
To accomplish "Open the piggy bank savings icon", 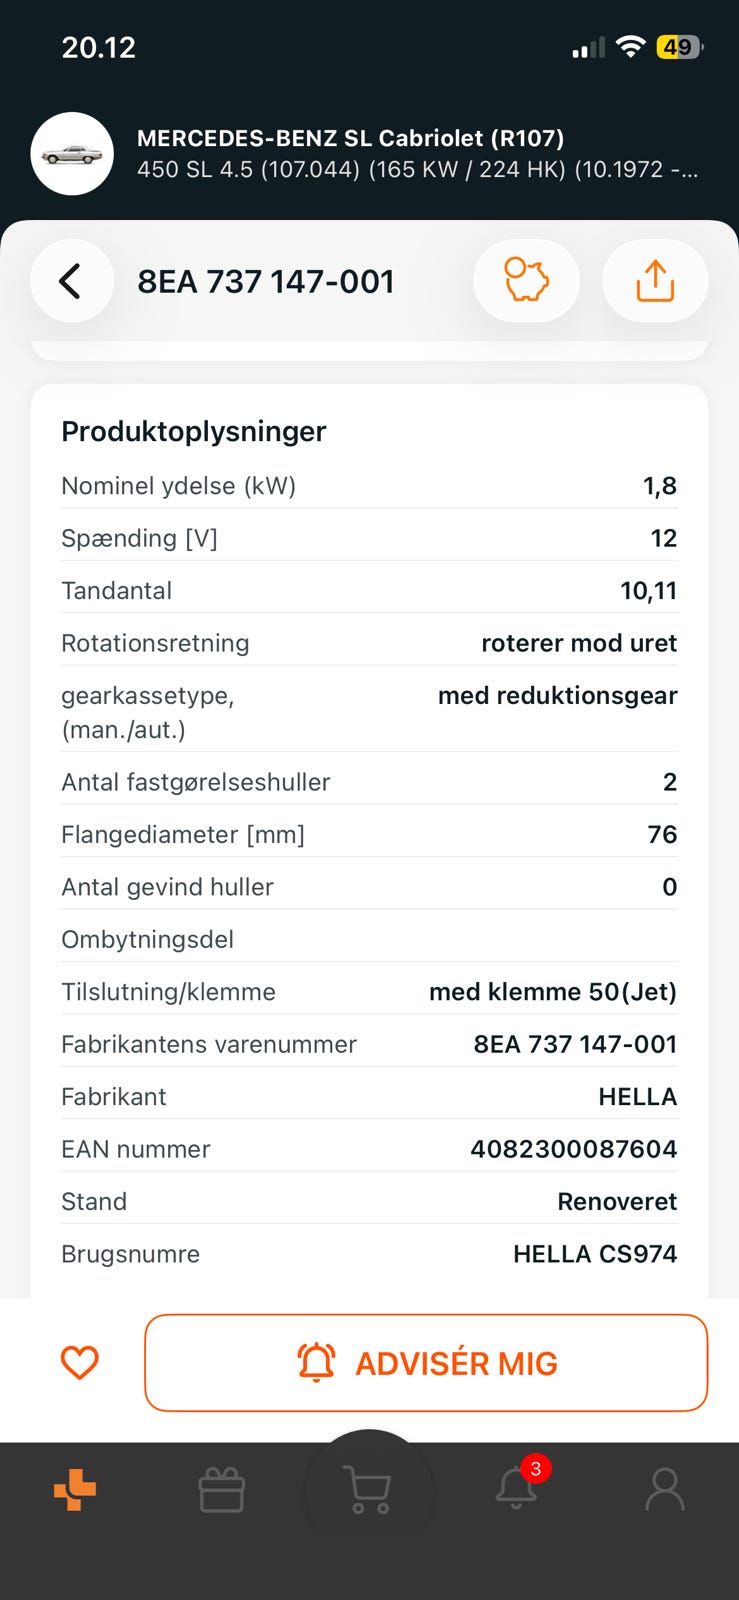I will coord(526,281).
